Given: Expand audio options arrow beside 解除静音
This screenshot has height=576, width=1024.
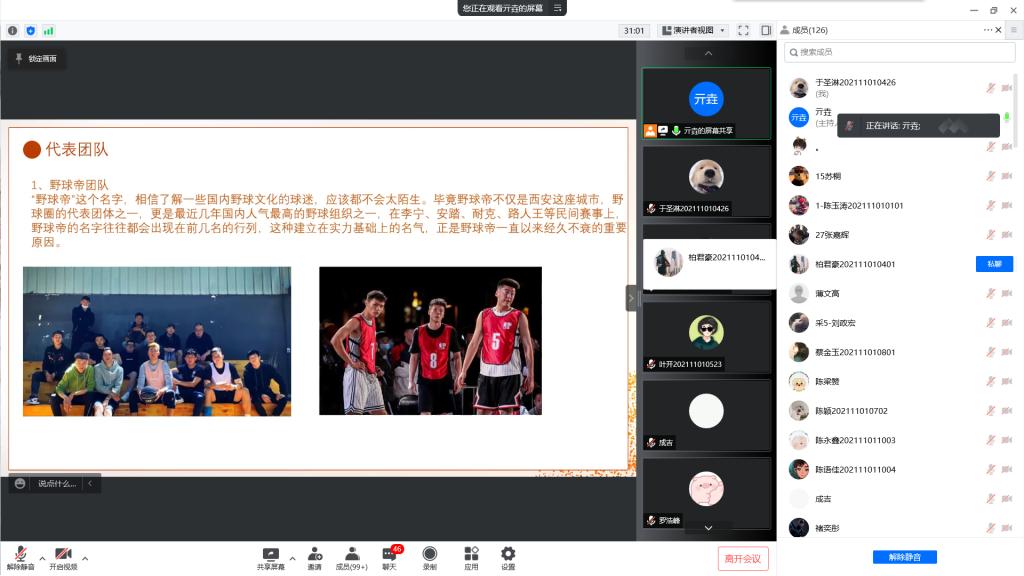Looking at the screenshot, I should click(x=42, y=558).
